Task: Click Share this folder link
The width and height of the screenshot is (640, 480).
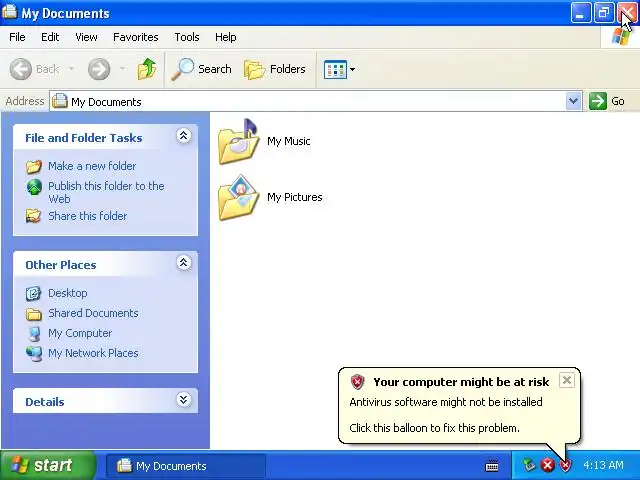Action: 87,216
